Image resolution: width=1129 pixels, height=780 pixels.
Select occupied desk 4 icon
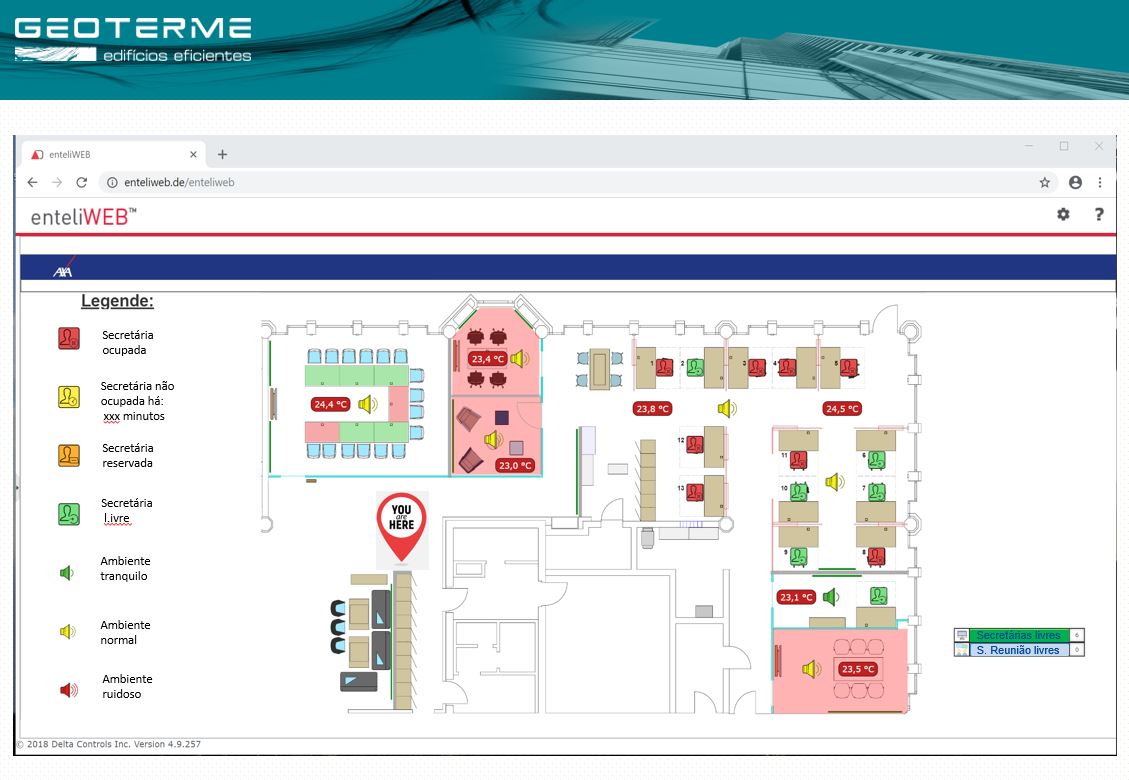tap(787, 367)
